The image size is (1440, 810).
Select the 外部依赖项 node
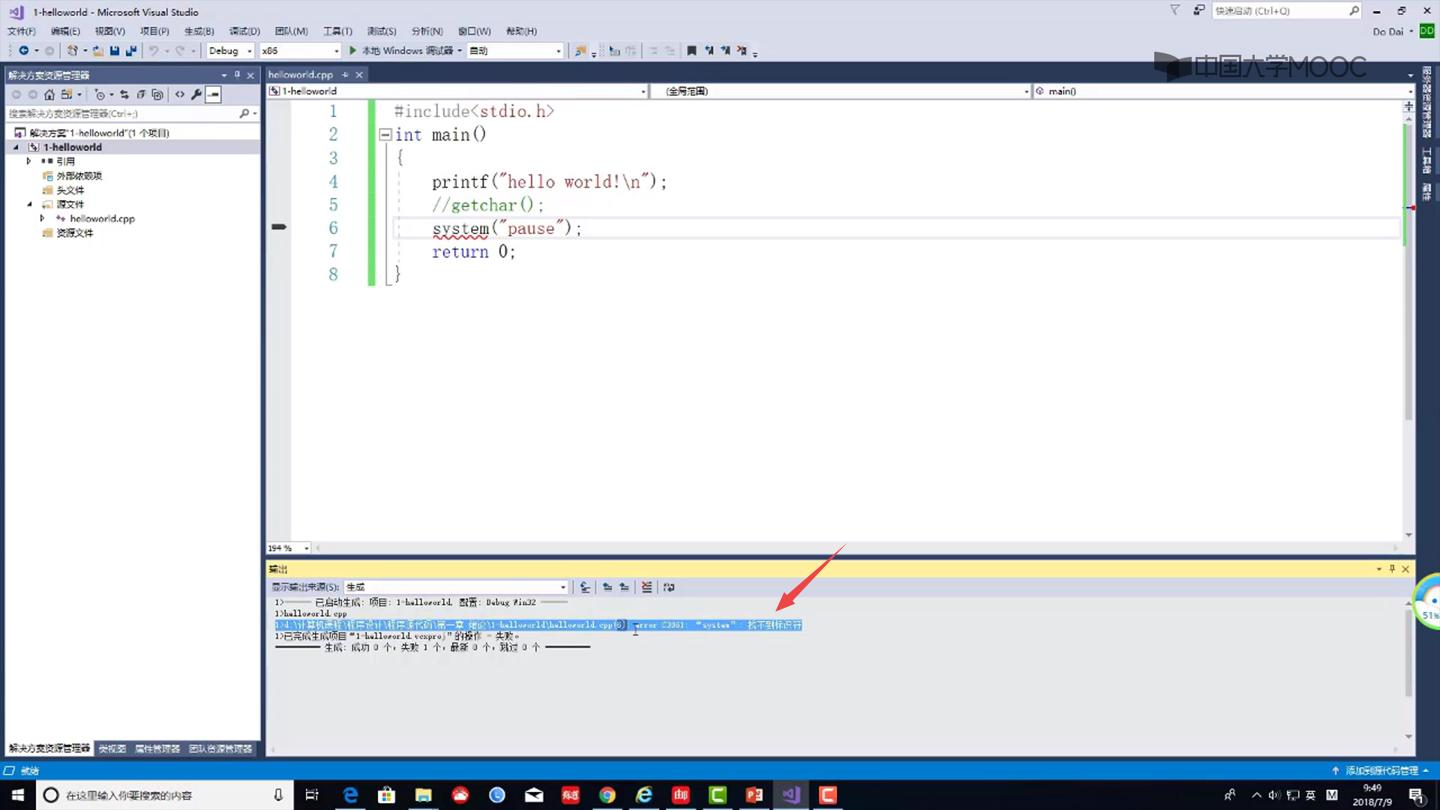coord(79,176)
